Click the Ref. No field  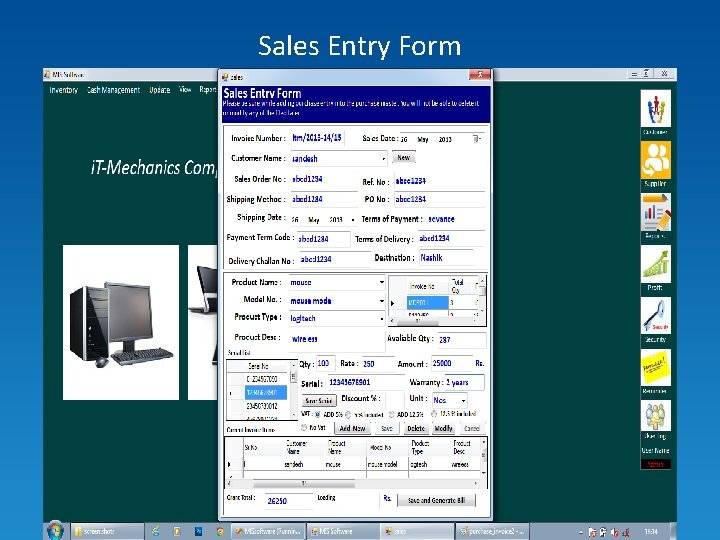pos(439,181)
